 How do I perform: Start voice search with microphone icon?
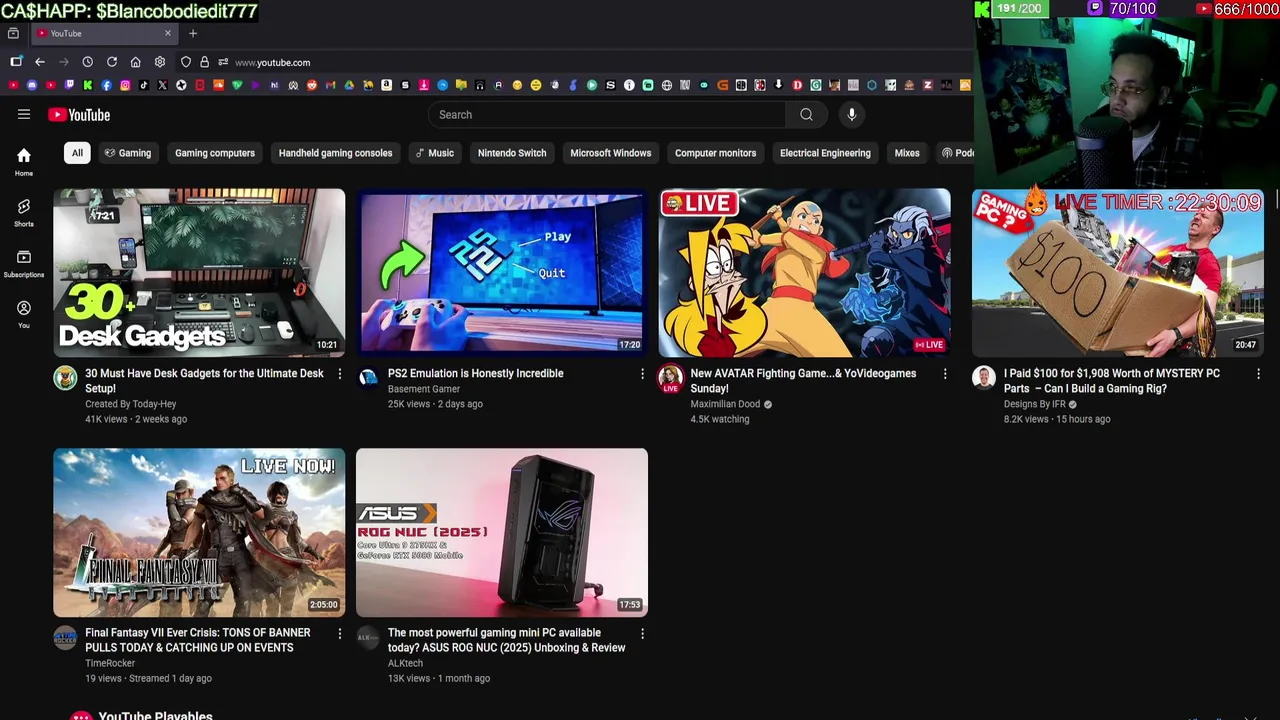[851, 114]
